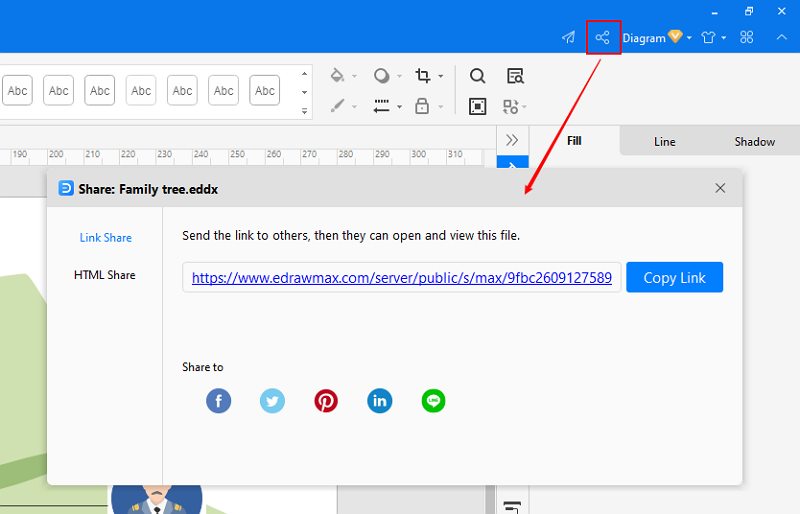Open the Crop tool dropdown arrow
Viewport: 800px width, 514px height.
tap(441, 77)
